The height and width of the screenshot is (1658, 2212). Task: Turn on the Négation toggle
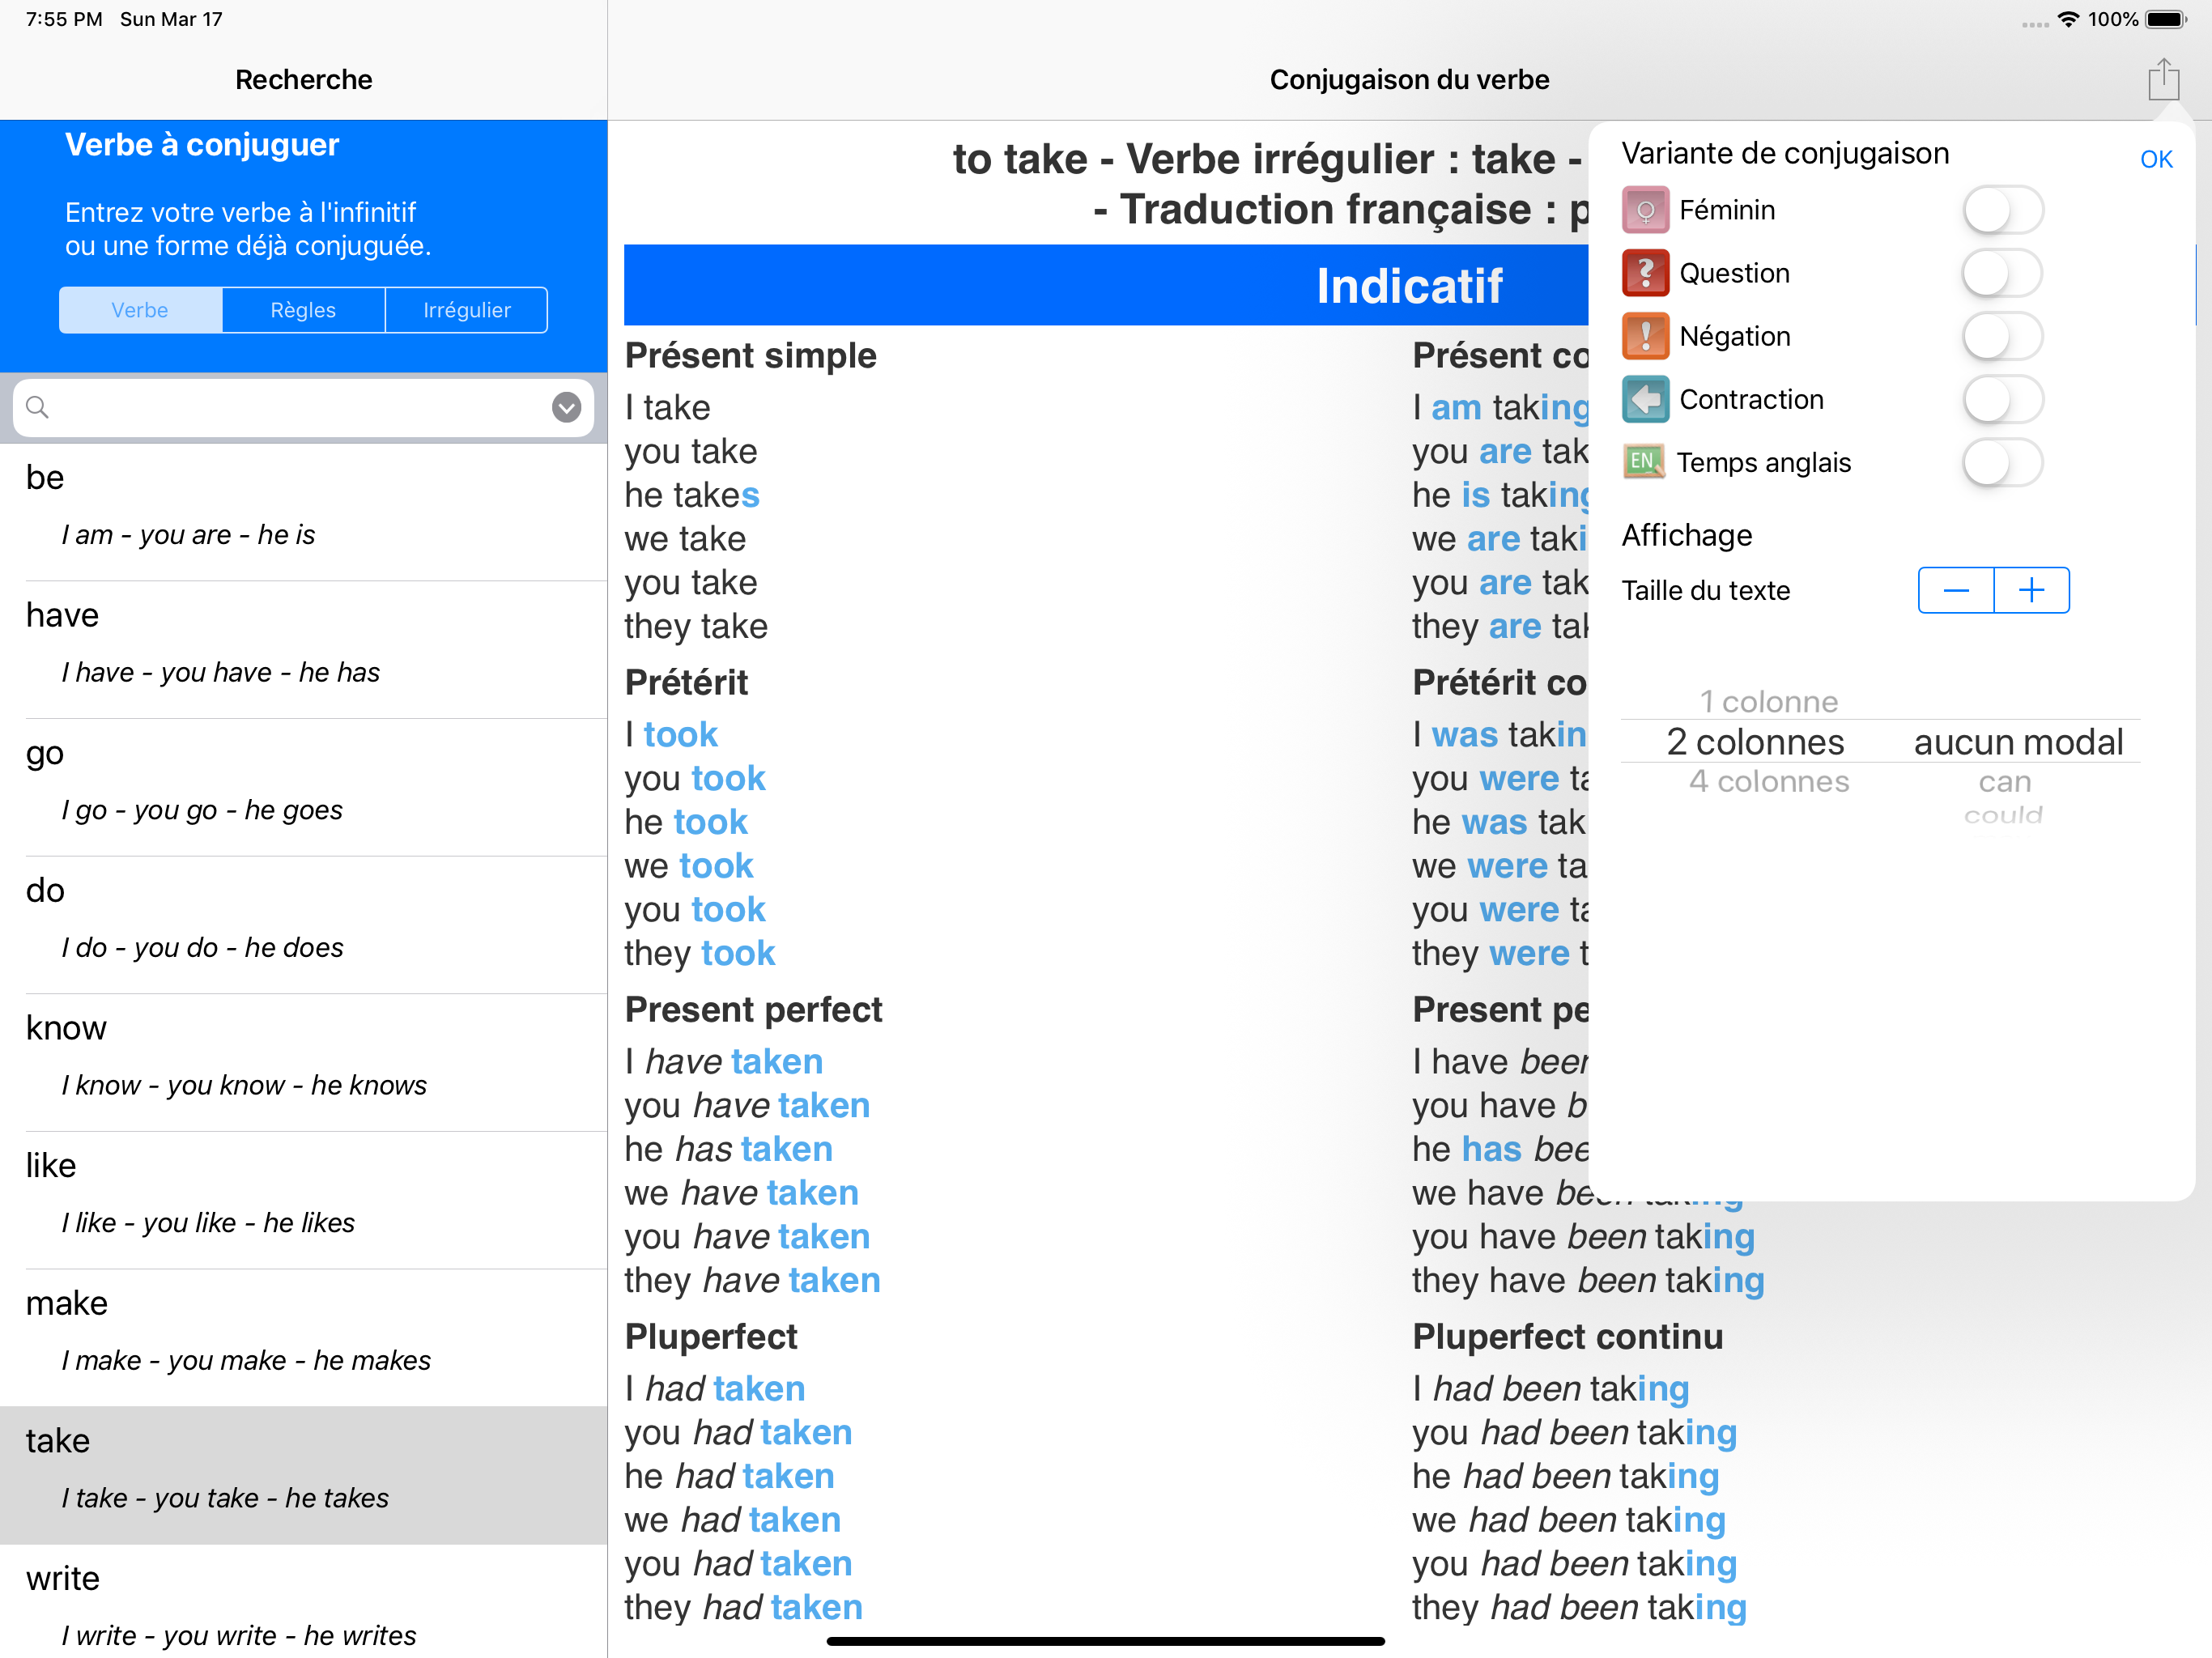tap(2002, 336)
